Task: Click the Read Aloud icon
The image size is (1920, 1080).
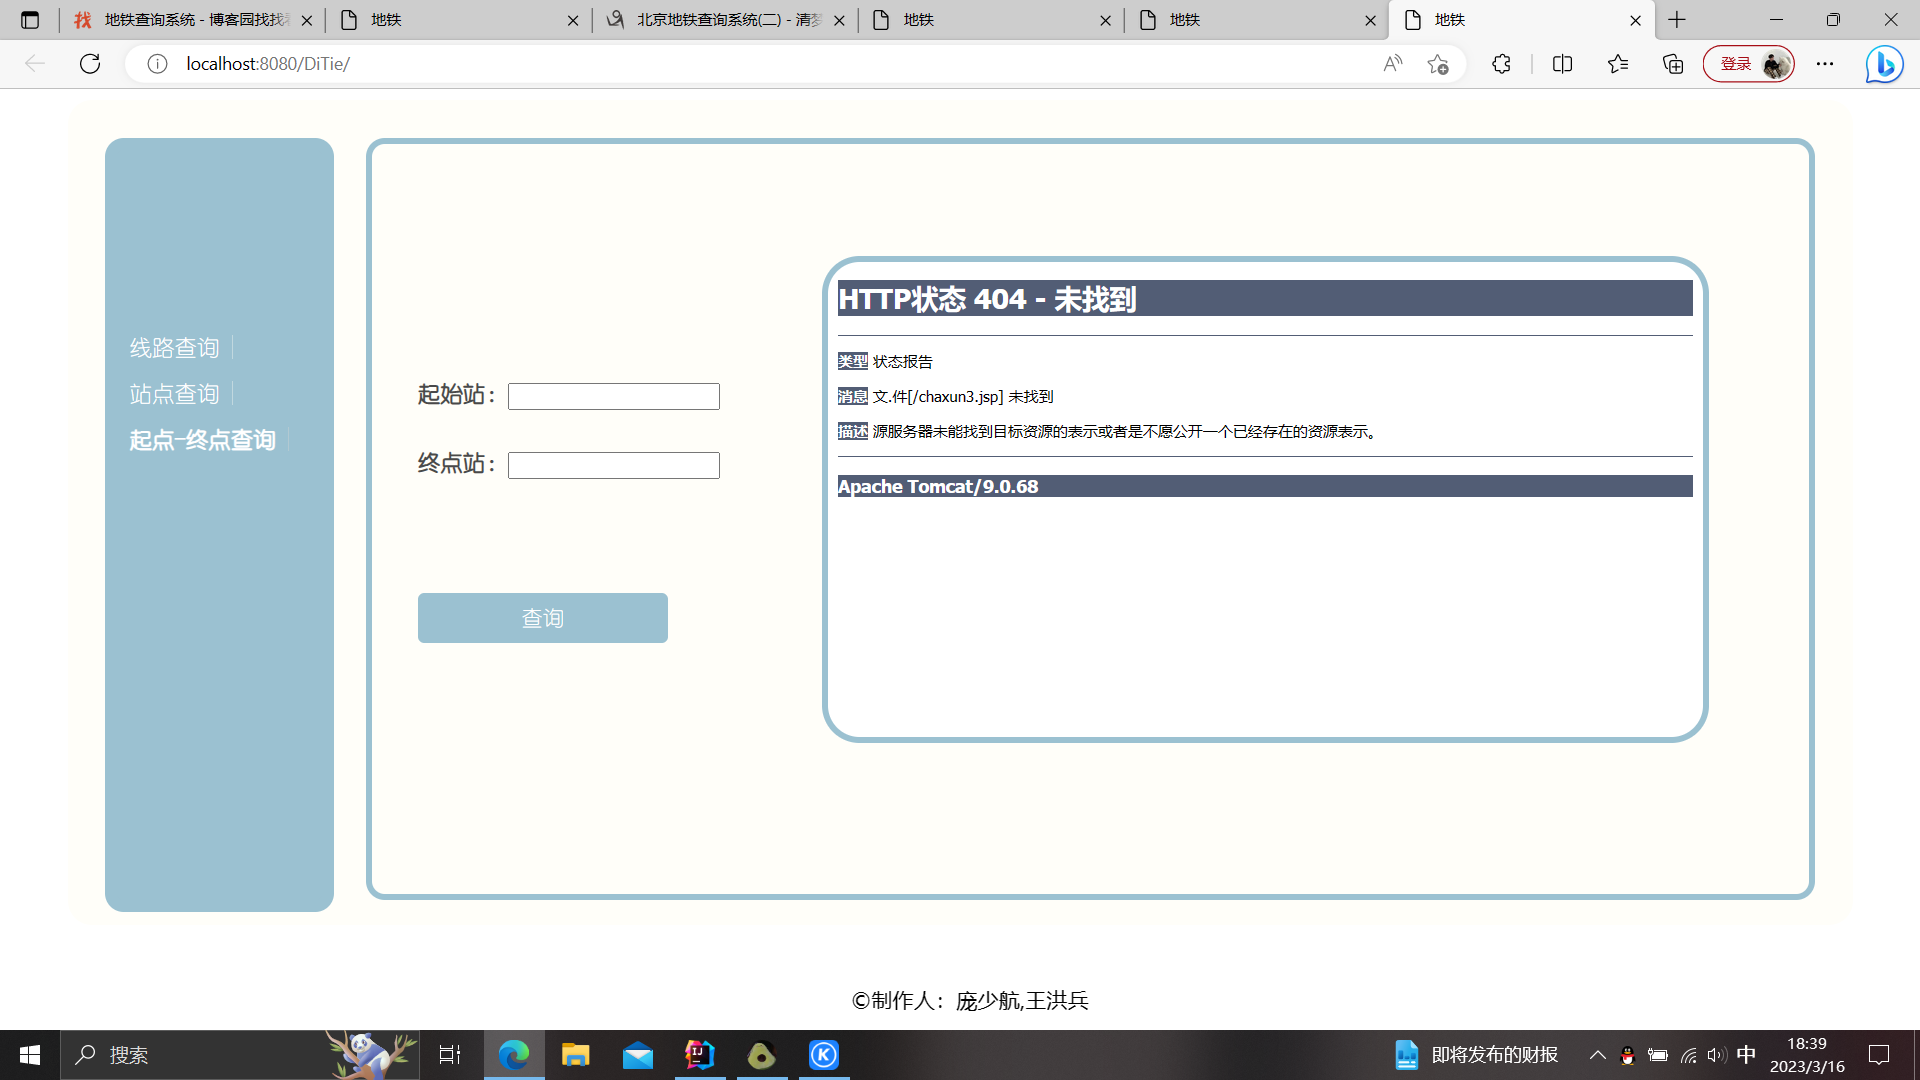Action: (1392, 64)
